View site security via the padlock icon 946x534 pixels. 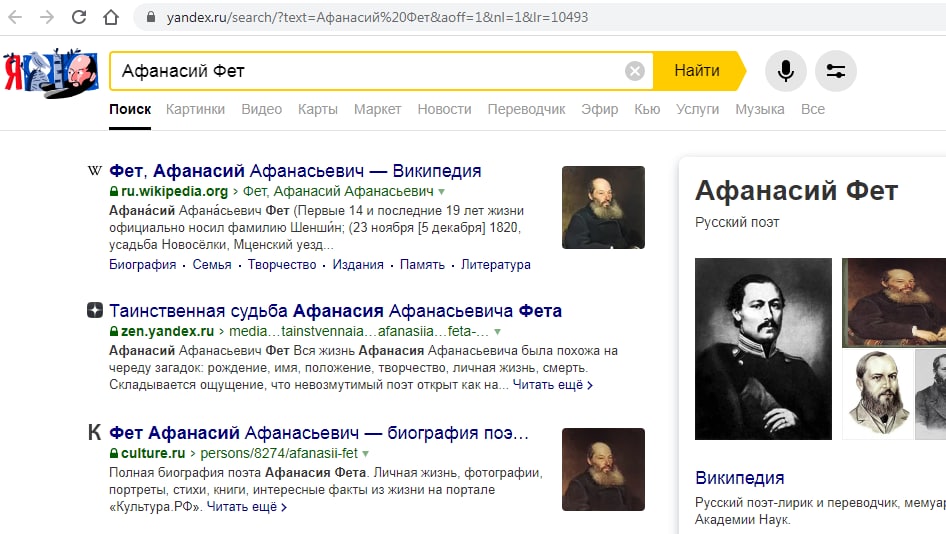point(151,17)
